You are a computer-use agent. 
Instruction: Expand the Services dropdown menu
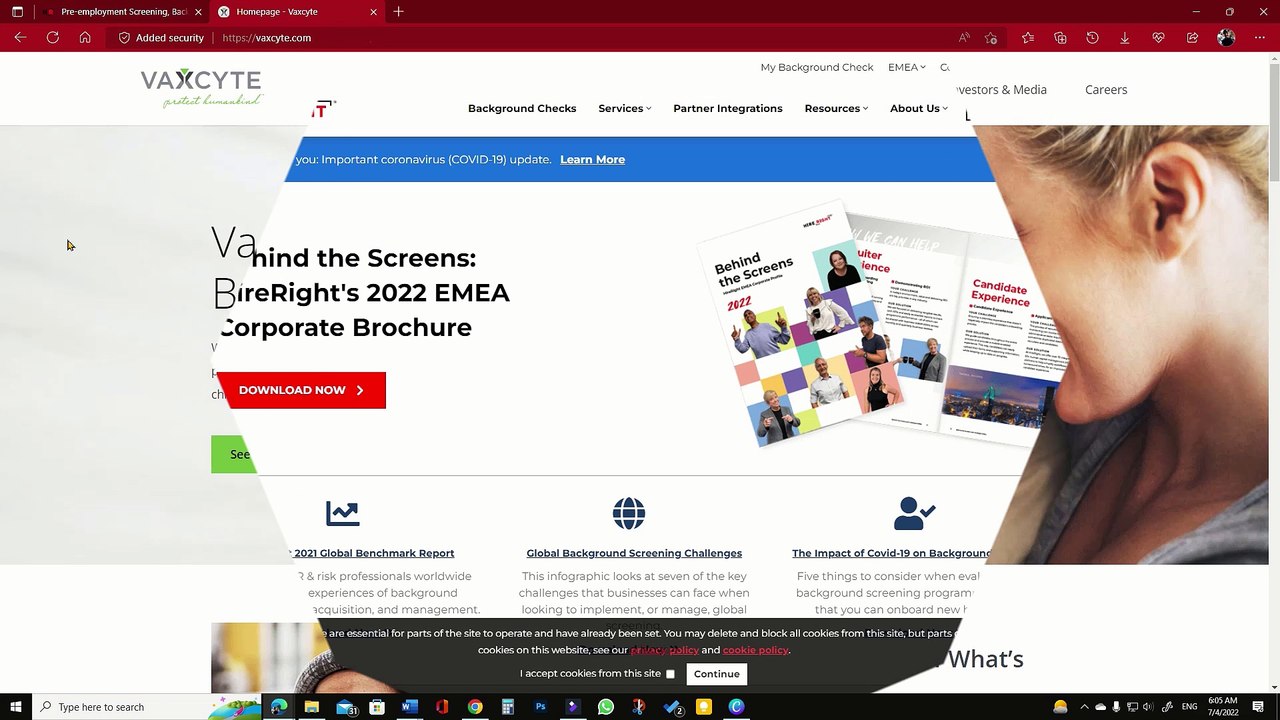[625, 108]
